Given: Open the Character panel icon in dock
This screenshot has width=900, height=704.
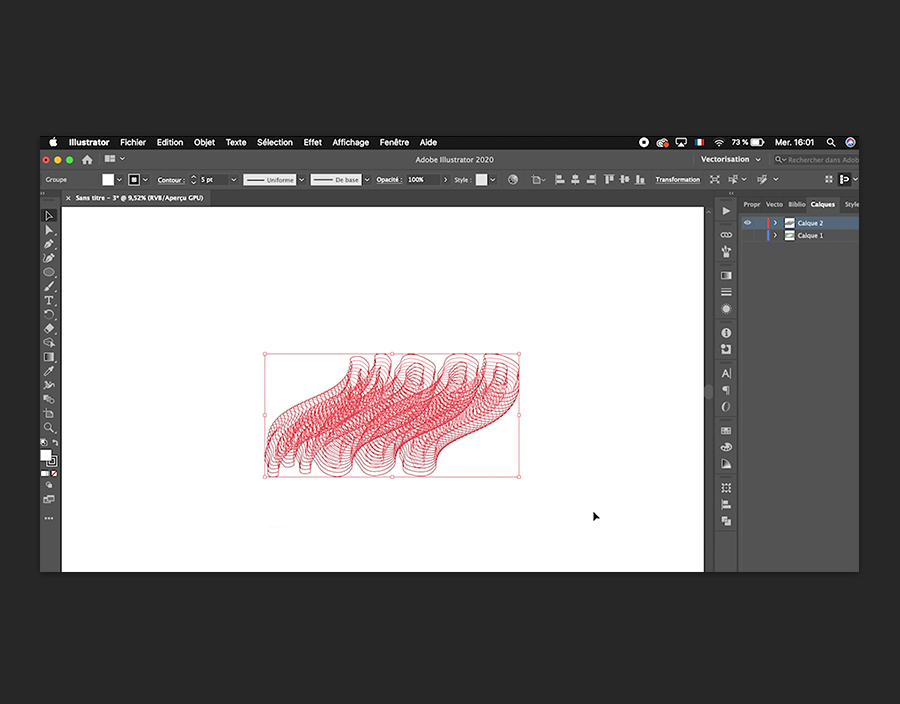Looking at the screenshot, I should [726, 374].
